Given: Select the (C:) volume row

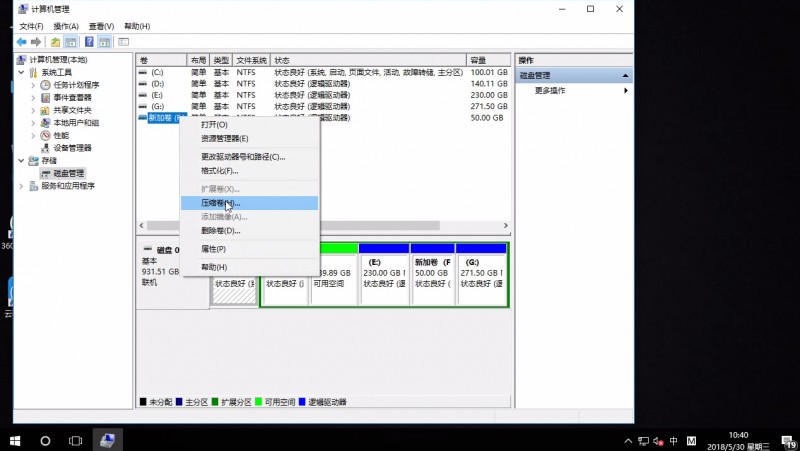Looking at the screenshot, I should click(x=323, y=72).
